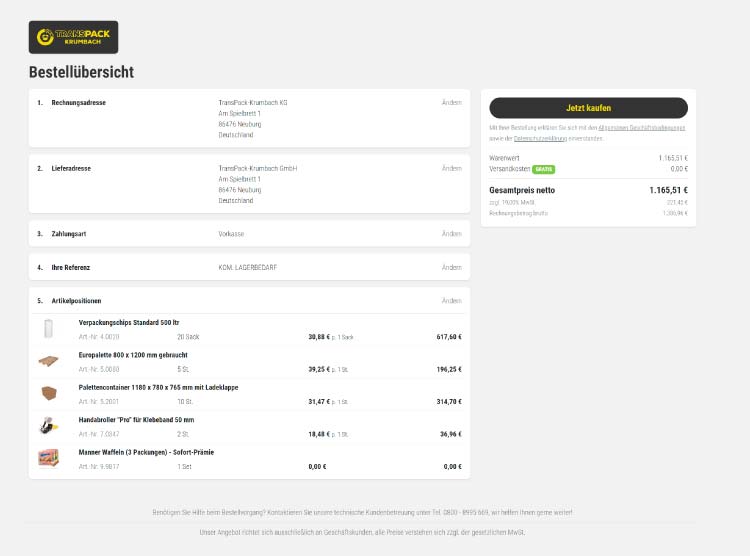750x556 pixels.
Task: Click Ändern for Artikelpositionen
Action: click(451, 300)
